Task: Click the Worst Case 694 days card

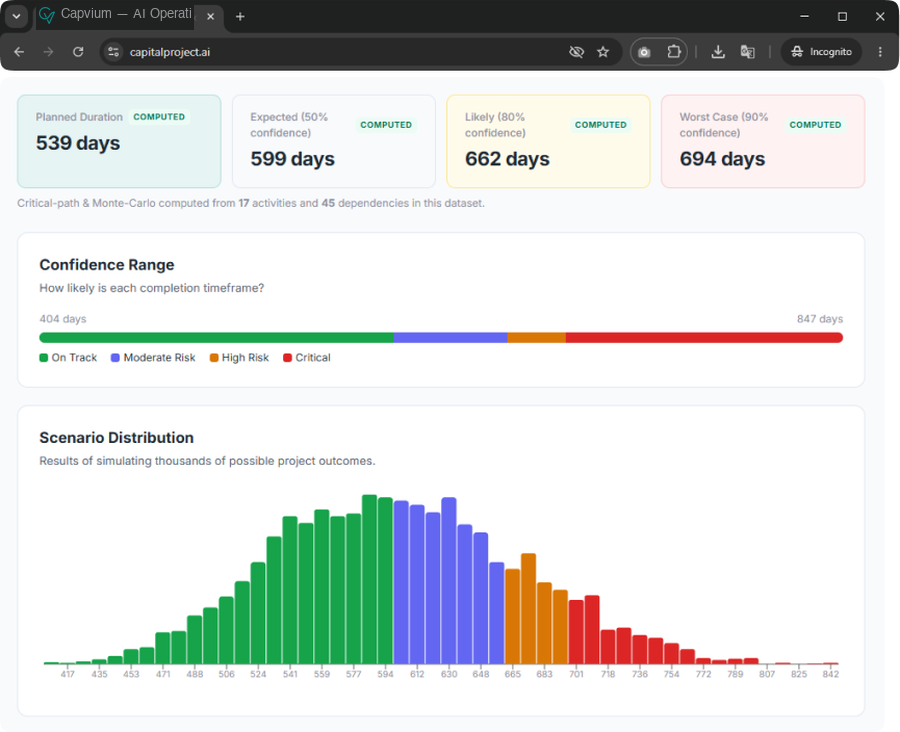Action: click(763, 141)
